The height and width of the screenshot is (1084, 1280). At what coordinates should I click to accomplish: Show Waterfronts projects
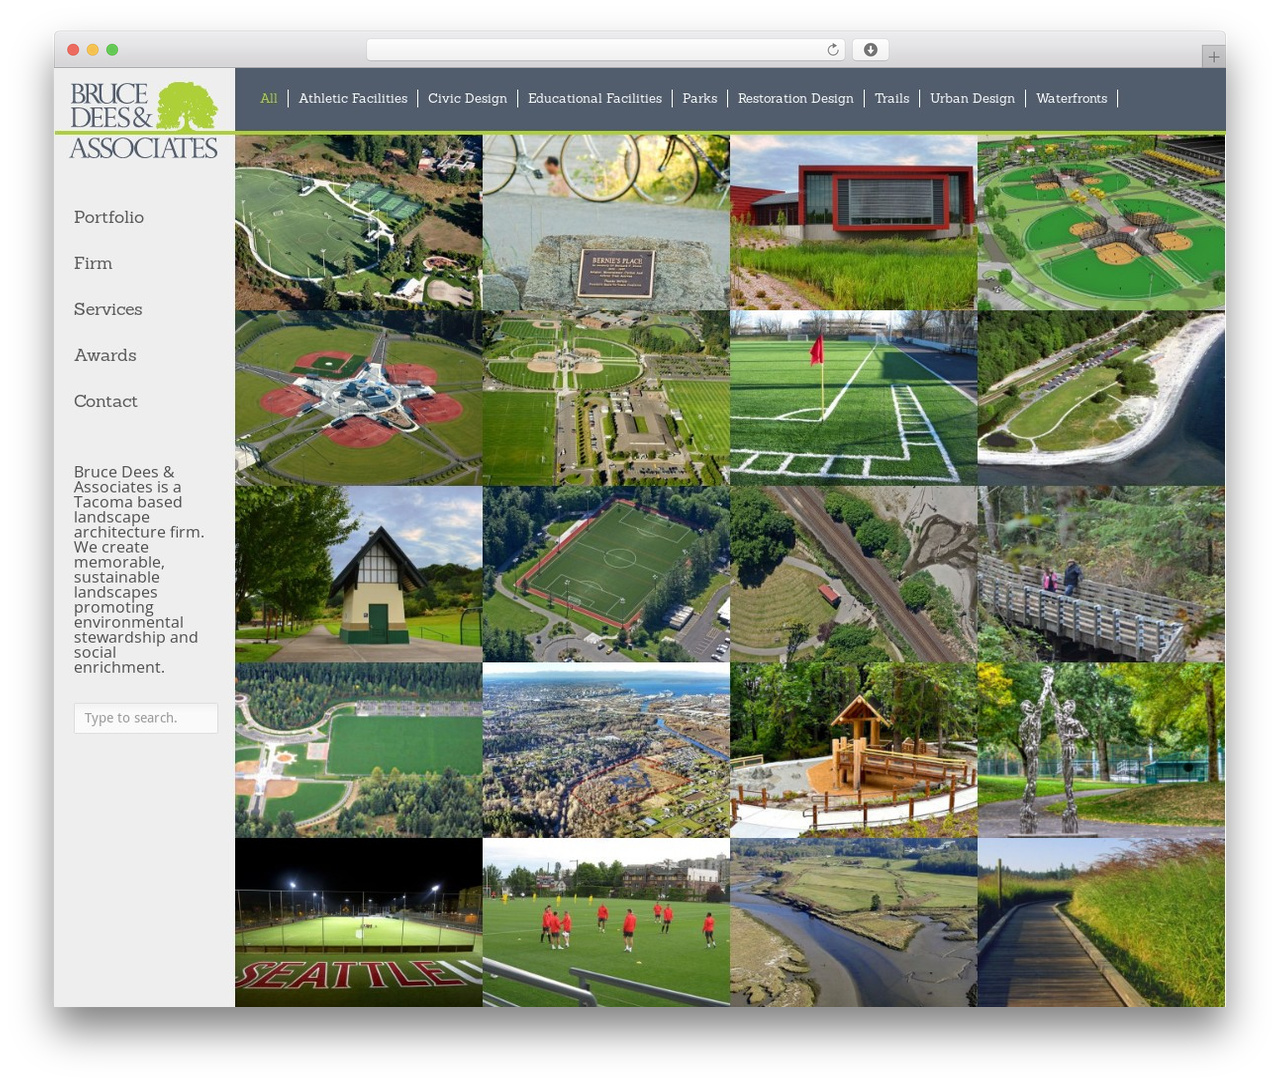point(1072,98)
